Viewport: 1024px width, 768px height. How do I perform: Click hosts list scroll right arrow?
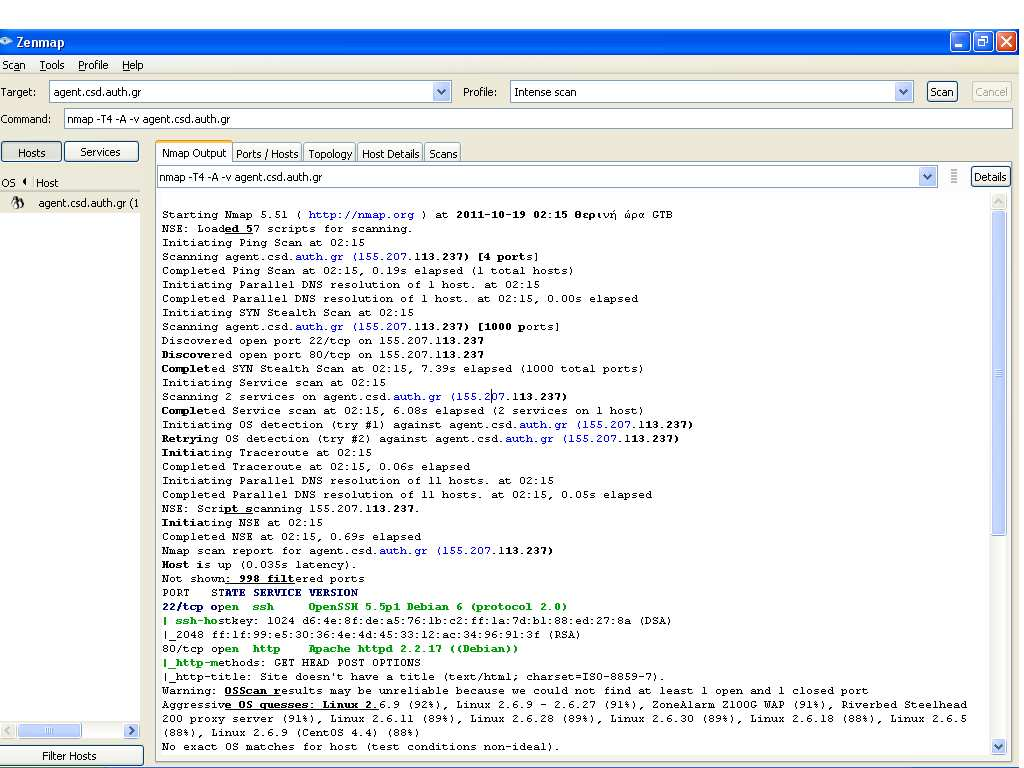131,730
